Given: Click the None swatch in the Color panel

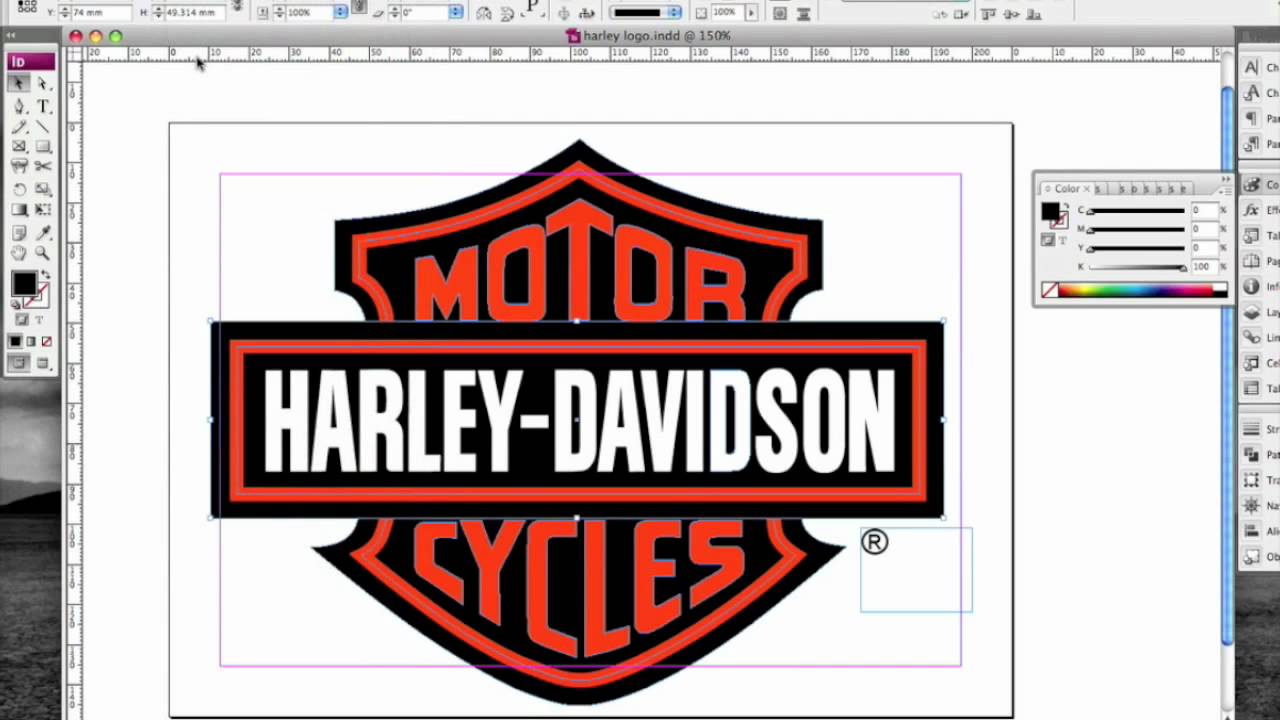Looking at the screenshot, I should (1049, 290).
